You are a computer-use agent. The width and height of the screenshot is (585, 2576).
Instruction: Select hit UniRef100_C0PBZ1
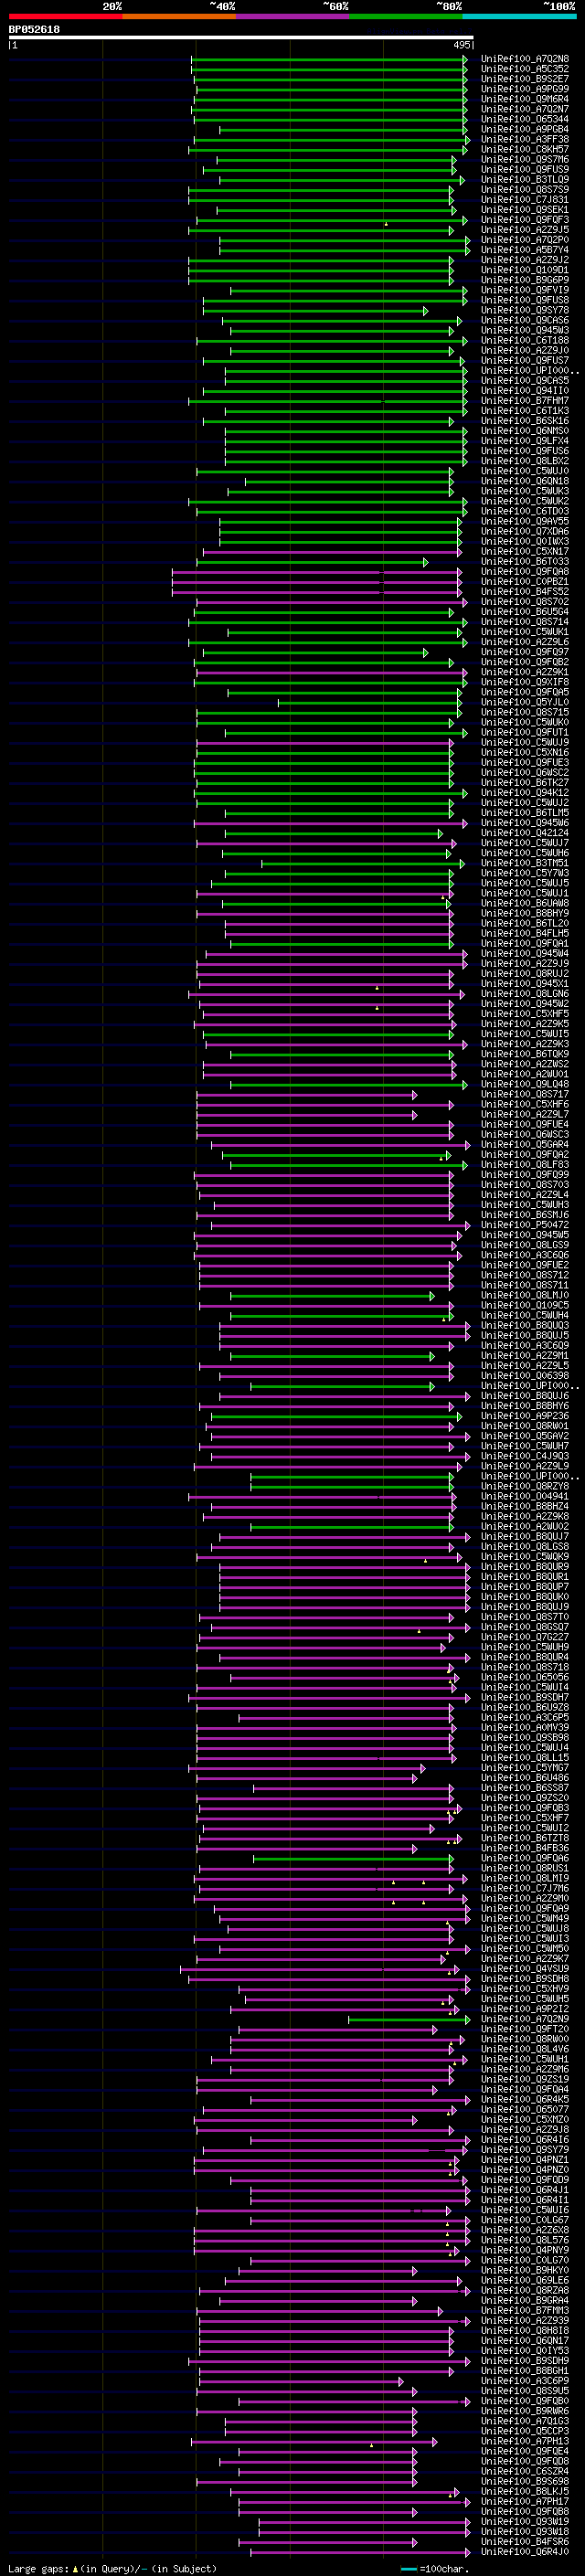525,582
